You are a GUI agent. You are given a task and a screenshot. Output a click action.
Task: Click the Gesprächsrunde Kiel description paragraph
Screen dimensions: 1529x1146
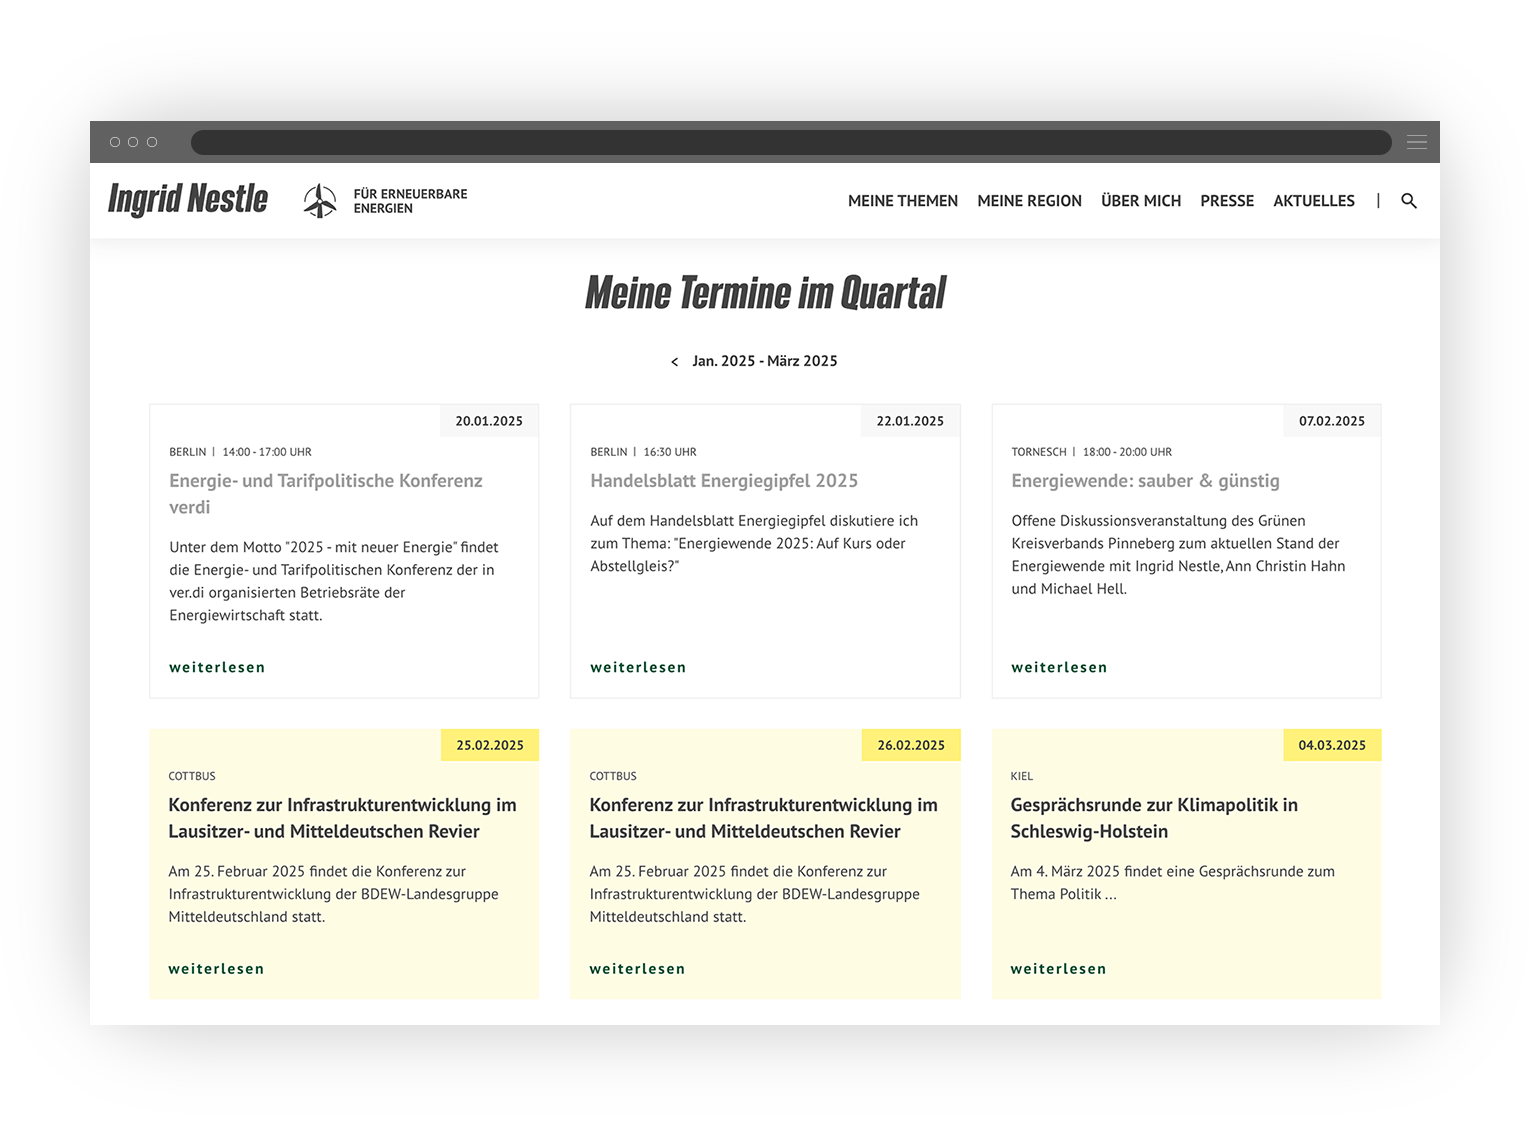[x=1172, y=883]
